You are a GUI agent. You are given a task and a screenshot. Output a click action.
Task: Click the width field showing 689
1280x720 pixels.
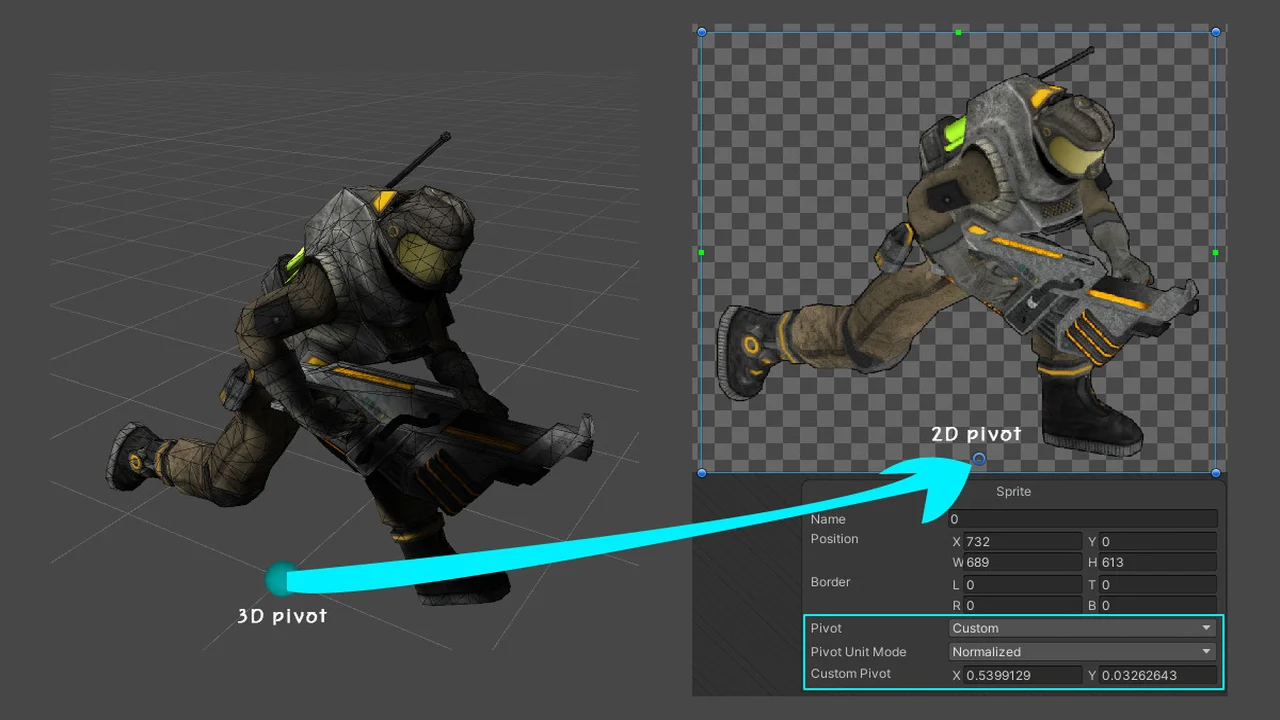[1022, 562]
